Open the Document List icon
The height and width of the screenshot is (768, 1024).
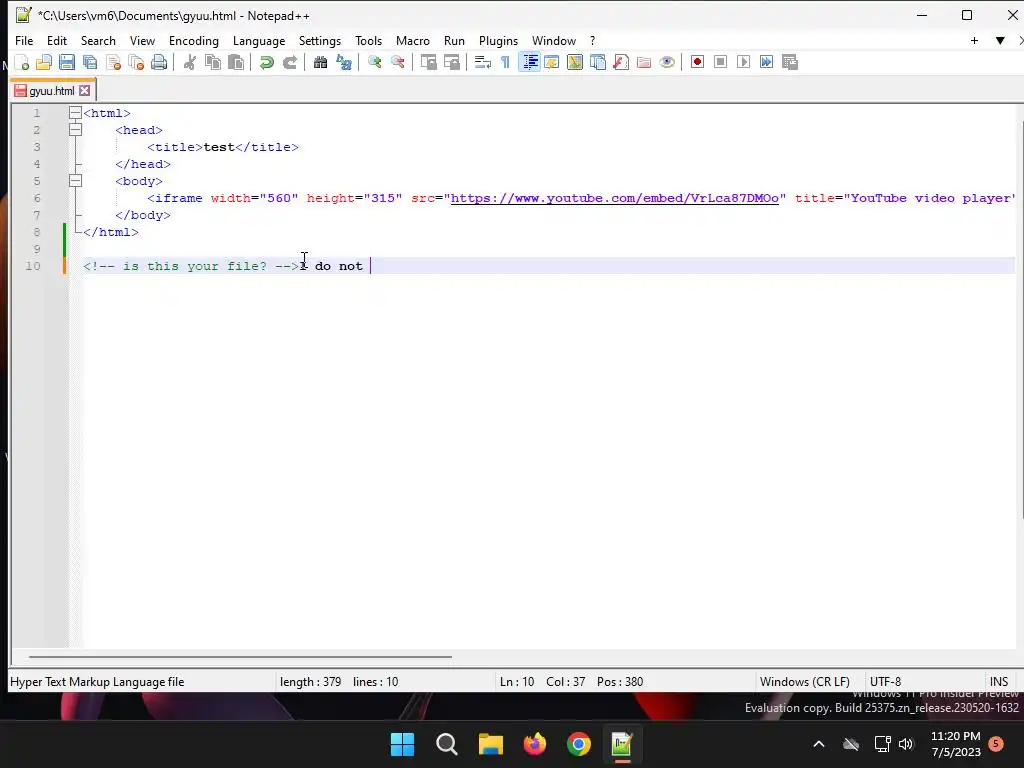(598, 62)
